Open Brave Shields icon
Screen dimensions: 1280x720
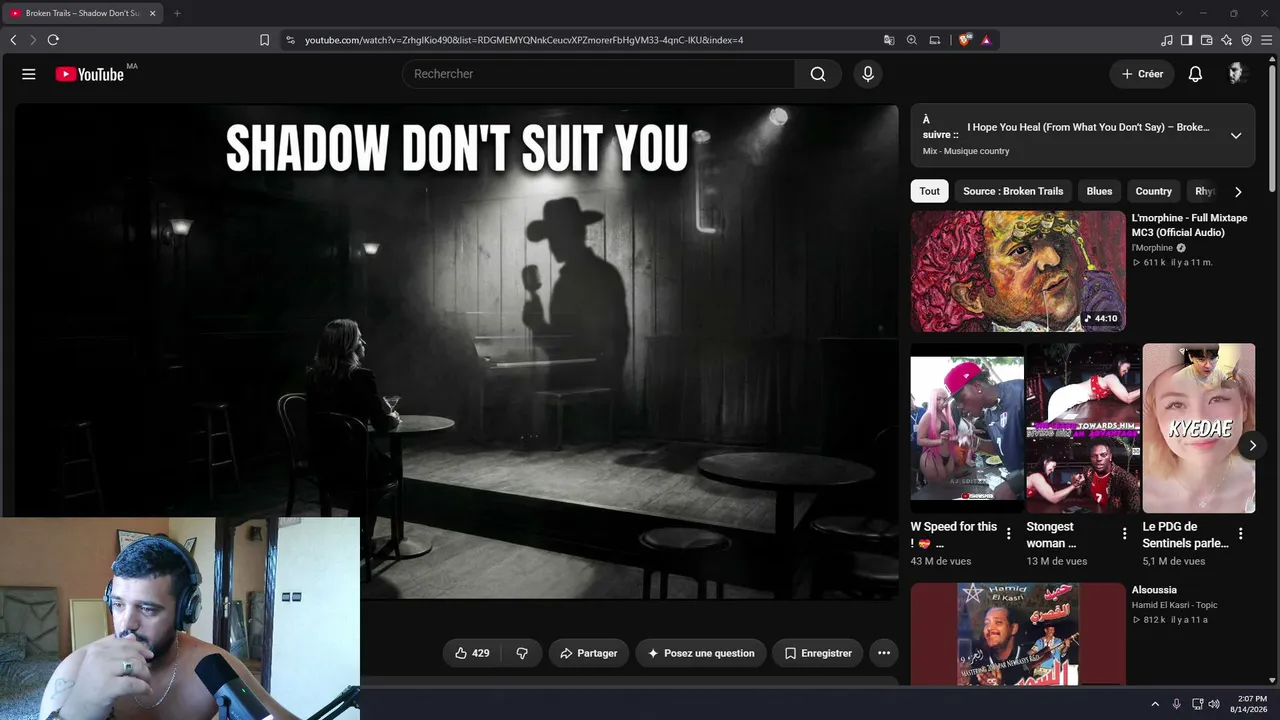click(965, 40)
